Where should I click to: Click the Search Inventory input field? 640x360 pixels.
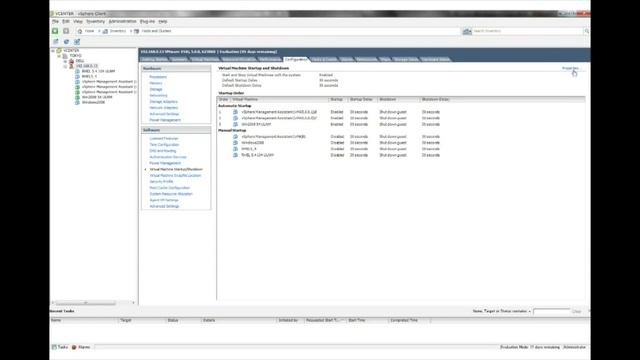pyautogui.click(x=528, y=31)
